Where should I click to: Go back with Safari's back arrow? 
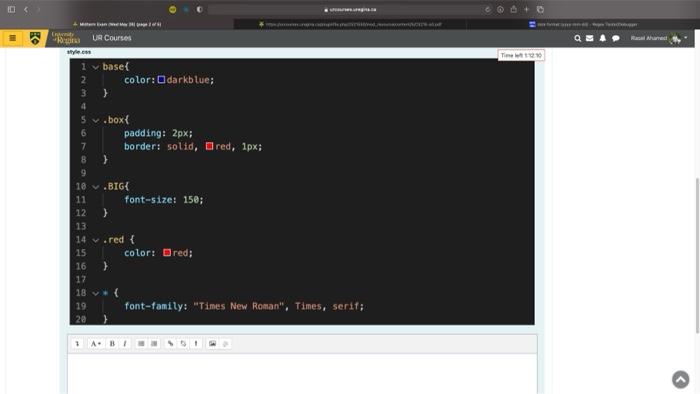click(26, 9)
